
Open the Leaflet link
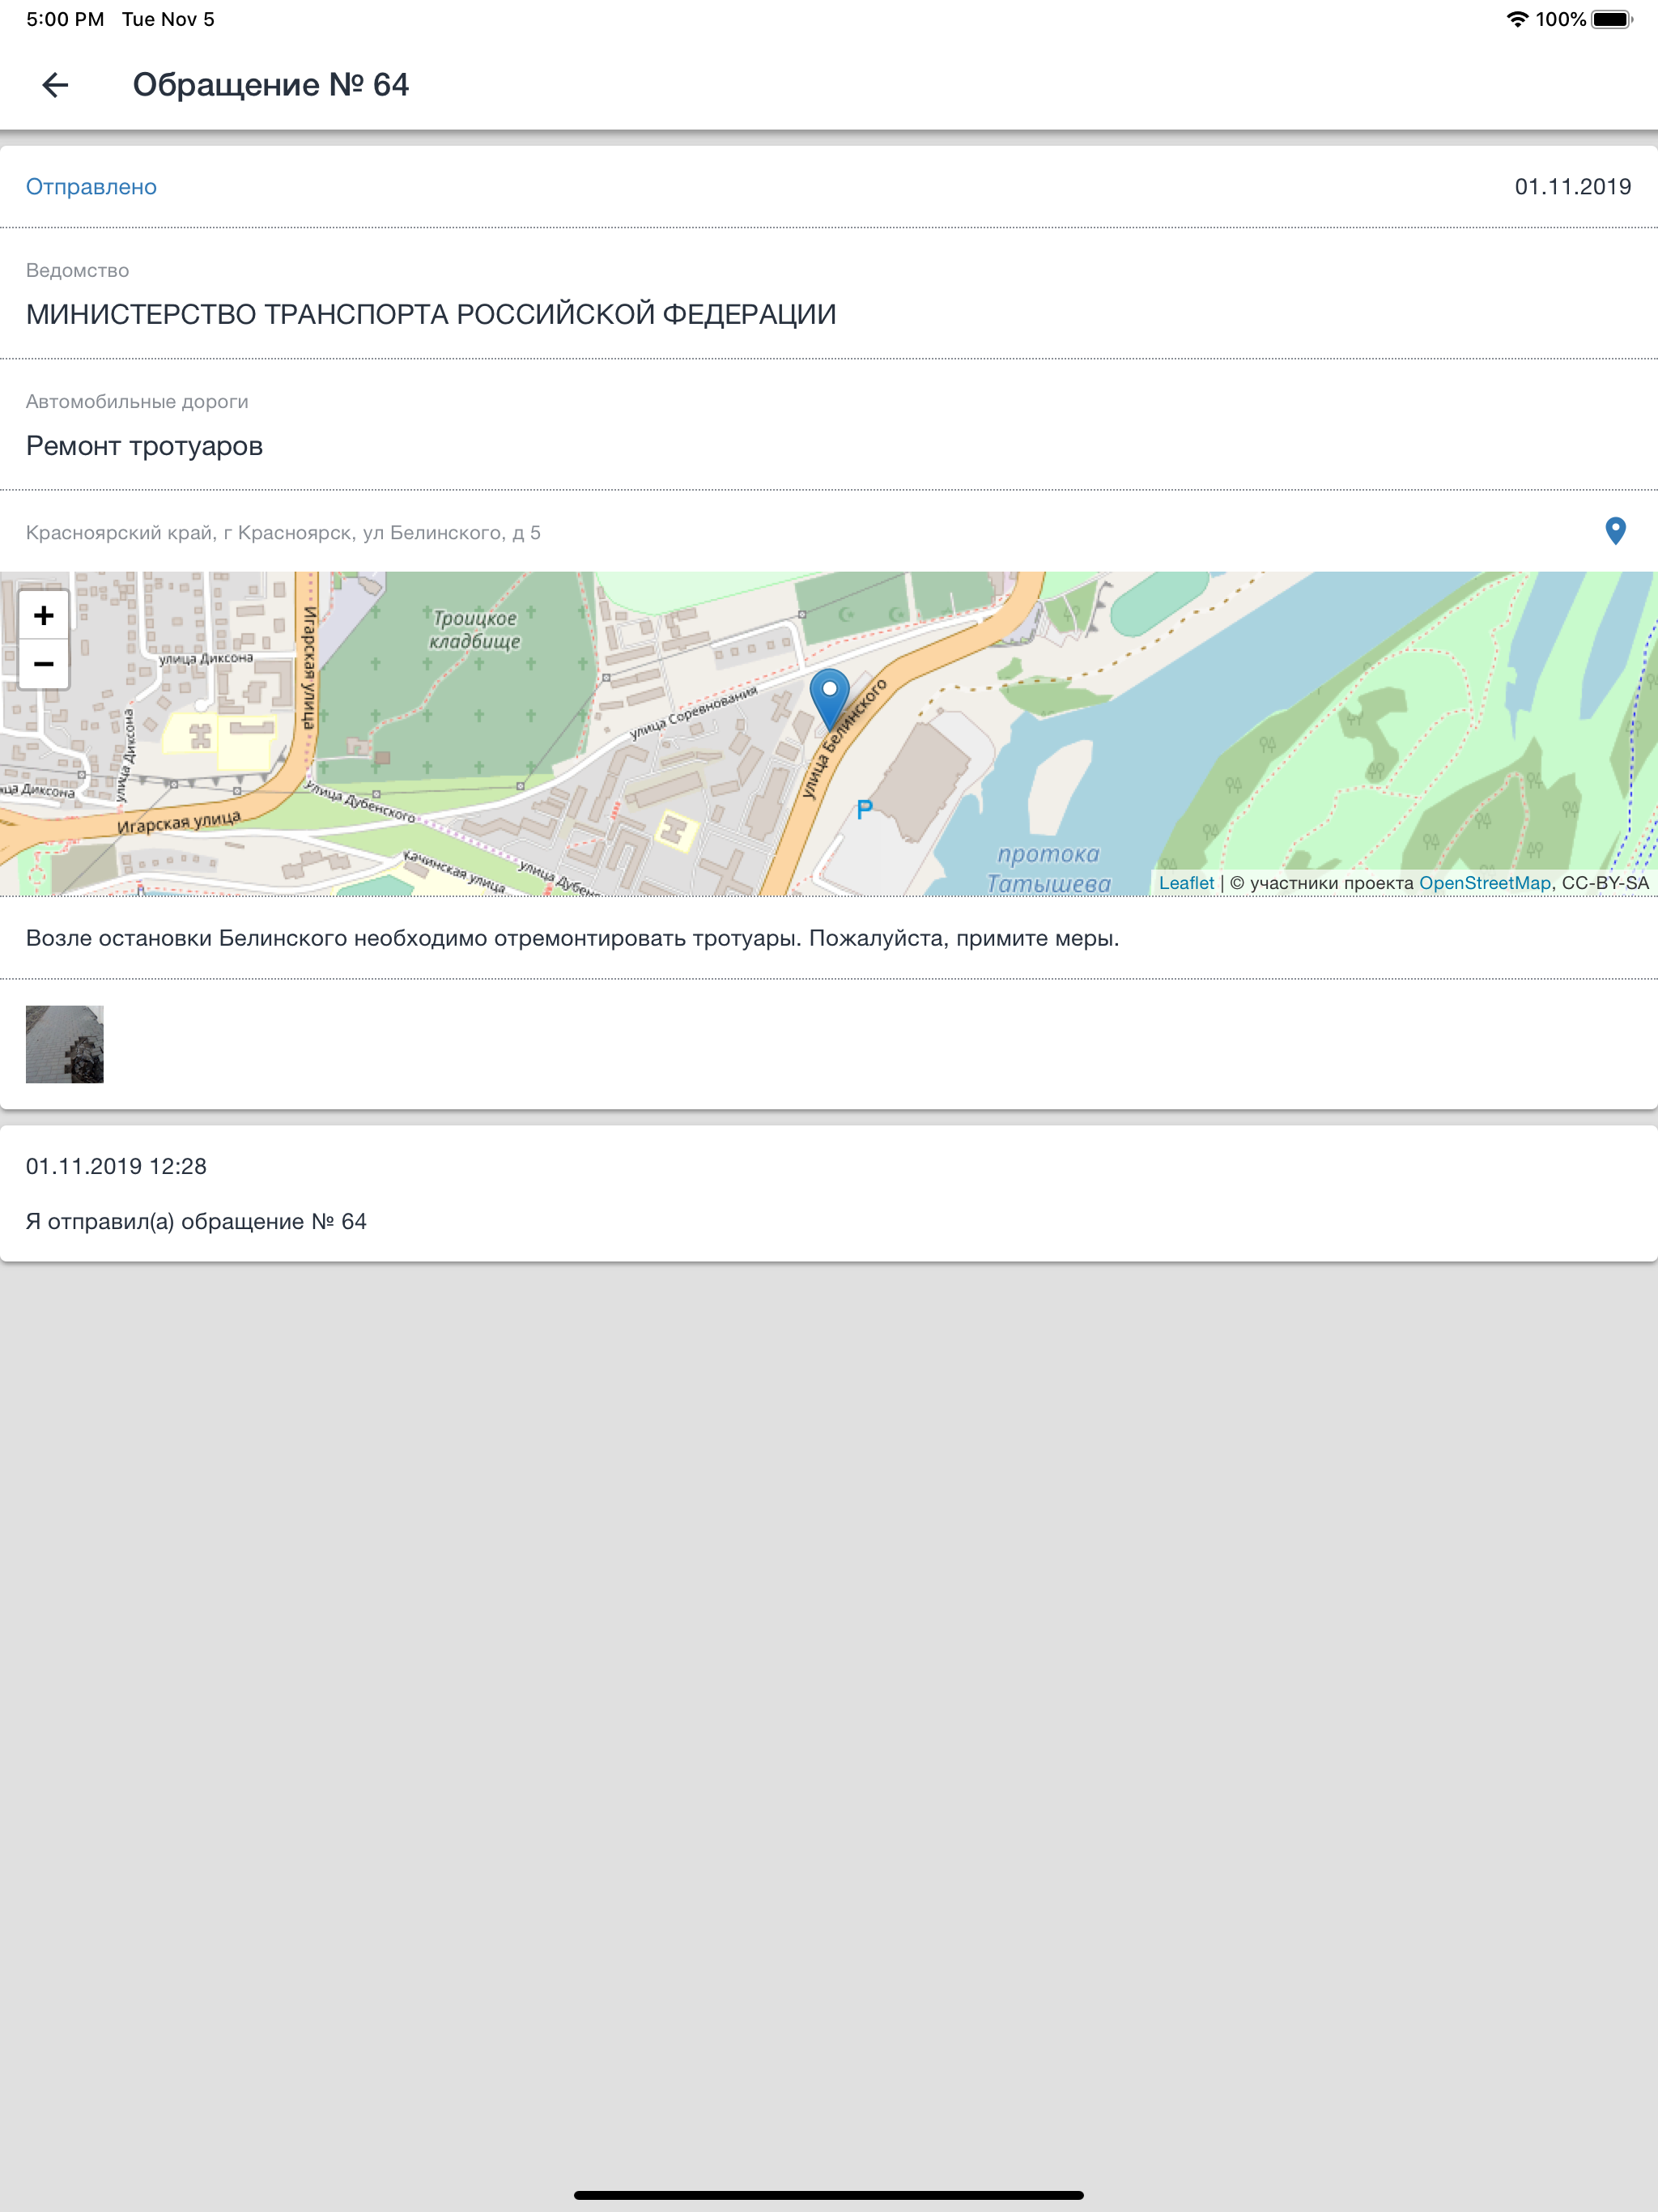(1186, 883)
